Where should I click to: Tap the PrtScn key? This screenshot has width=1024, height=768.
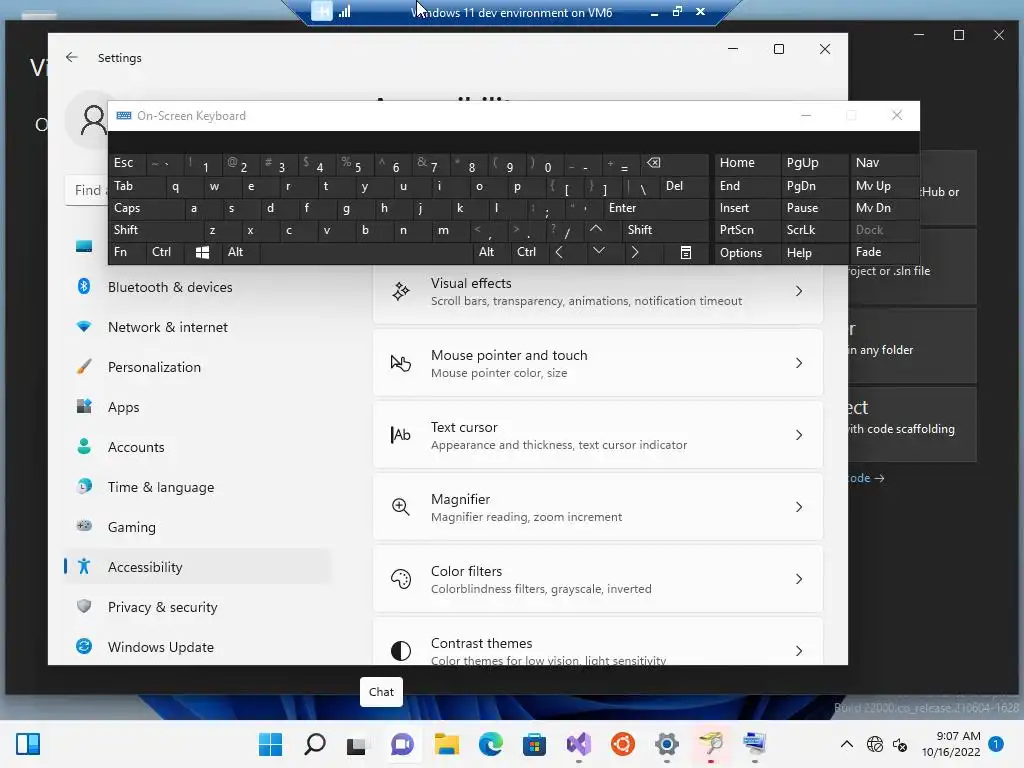(x=747, y=230)
